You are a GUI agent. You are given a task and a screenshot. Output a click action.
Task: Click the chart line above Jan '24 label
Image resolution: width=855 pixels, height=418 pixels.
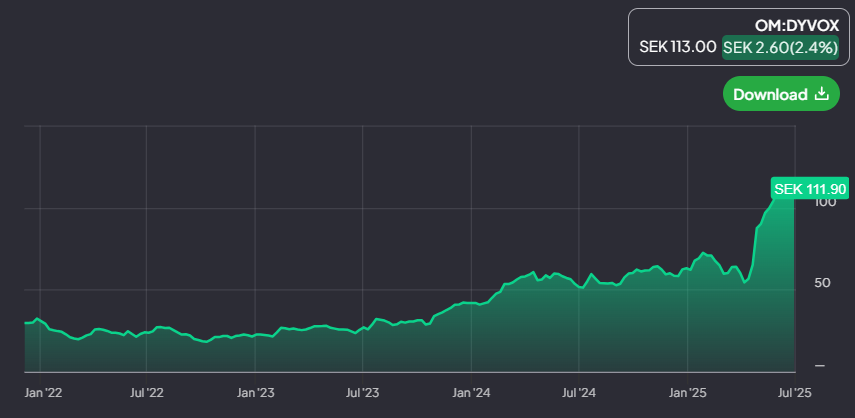(x=470, y=303)
